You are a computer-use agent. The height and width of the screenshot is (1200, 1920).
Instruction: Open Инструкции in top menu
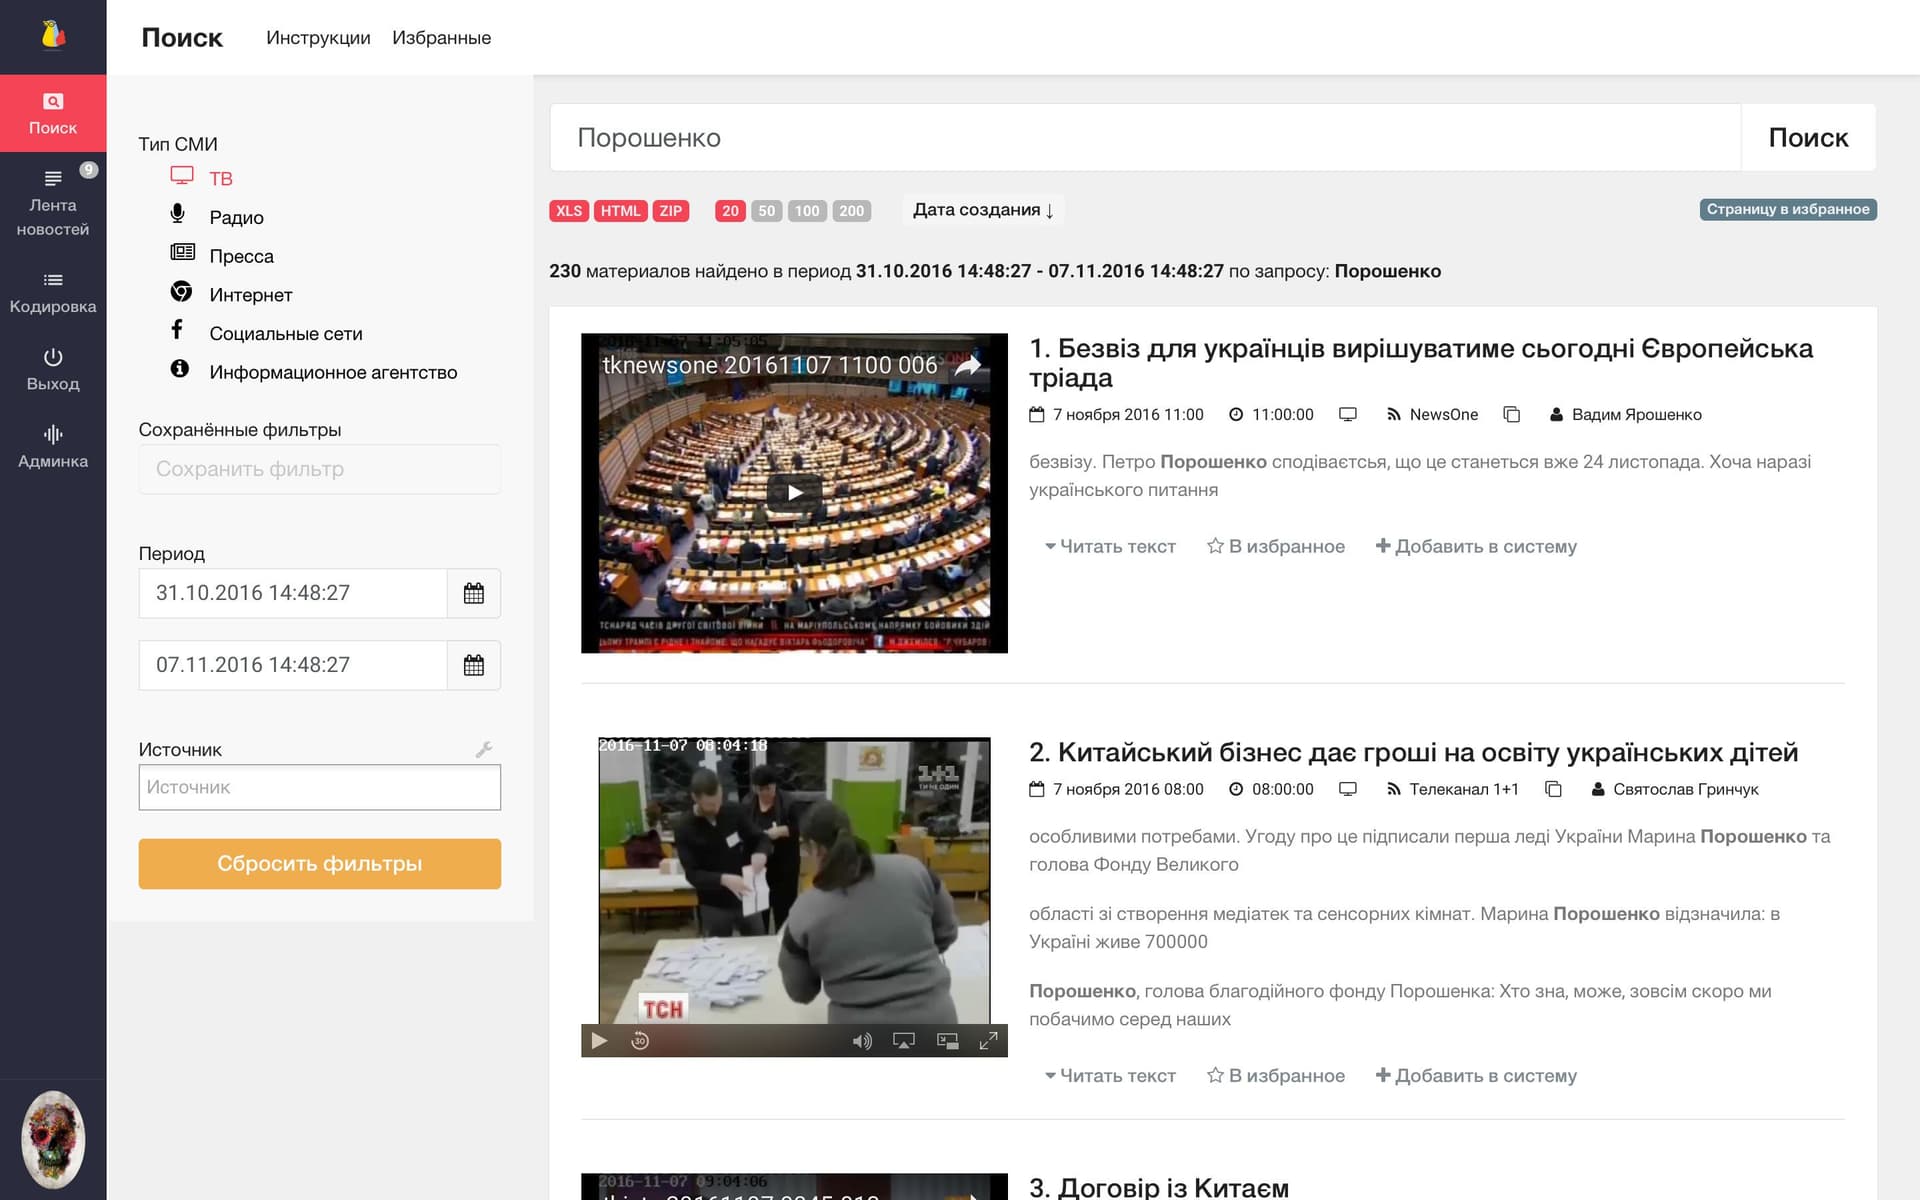pyautogui.click(x=318, y=37)
